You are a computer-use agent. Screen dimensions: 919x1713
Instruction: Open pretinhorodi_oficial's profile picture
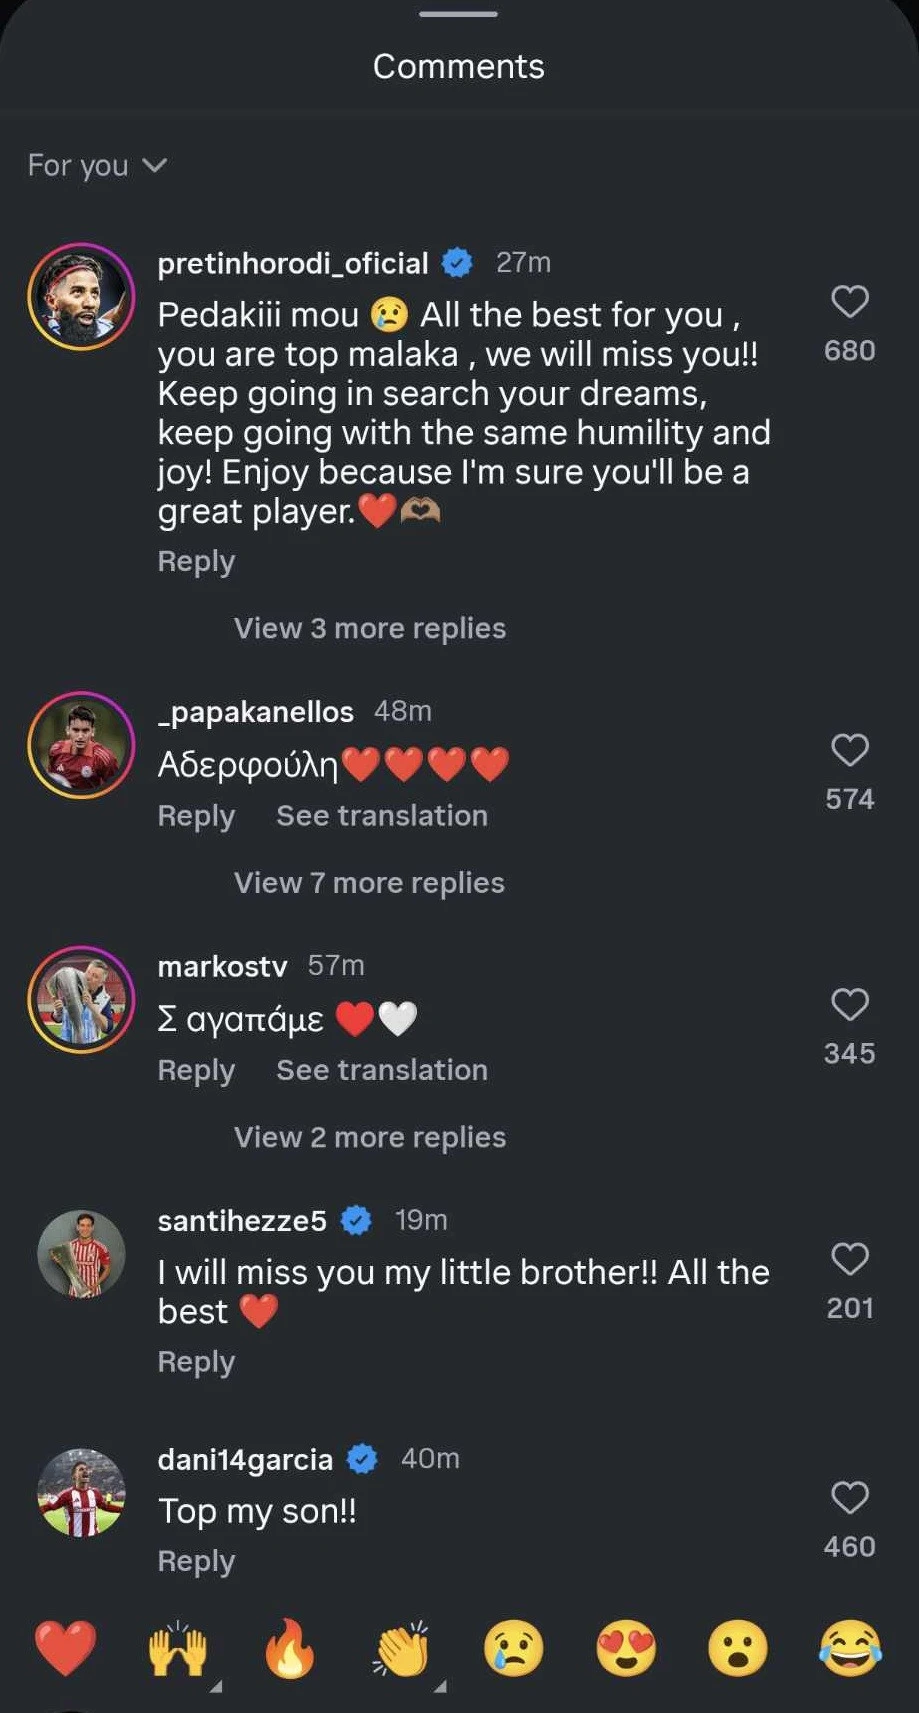[x=81, y=296]
